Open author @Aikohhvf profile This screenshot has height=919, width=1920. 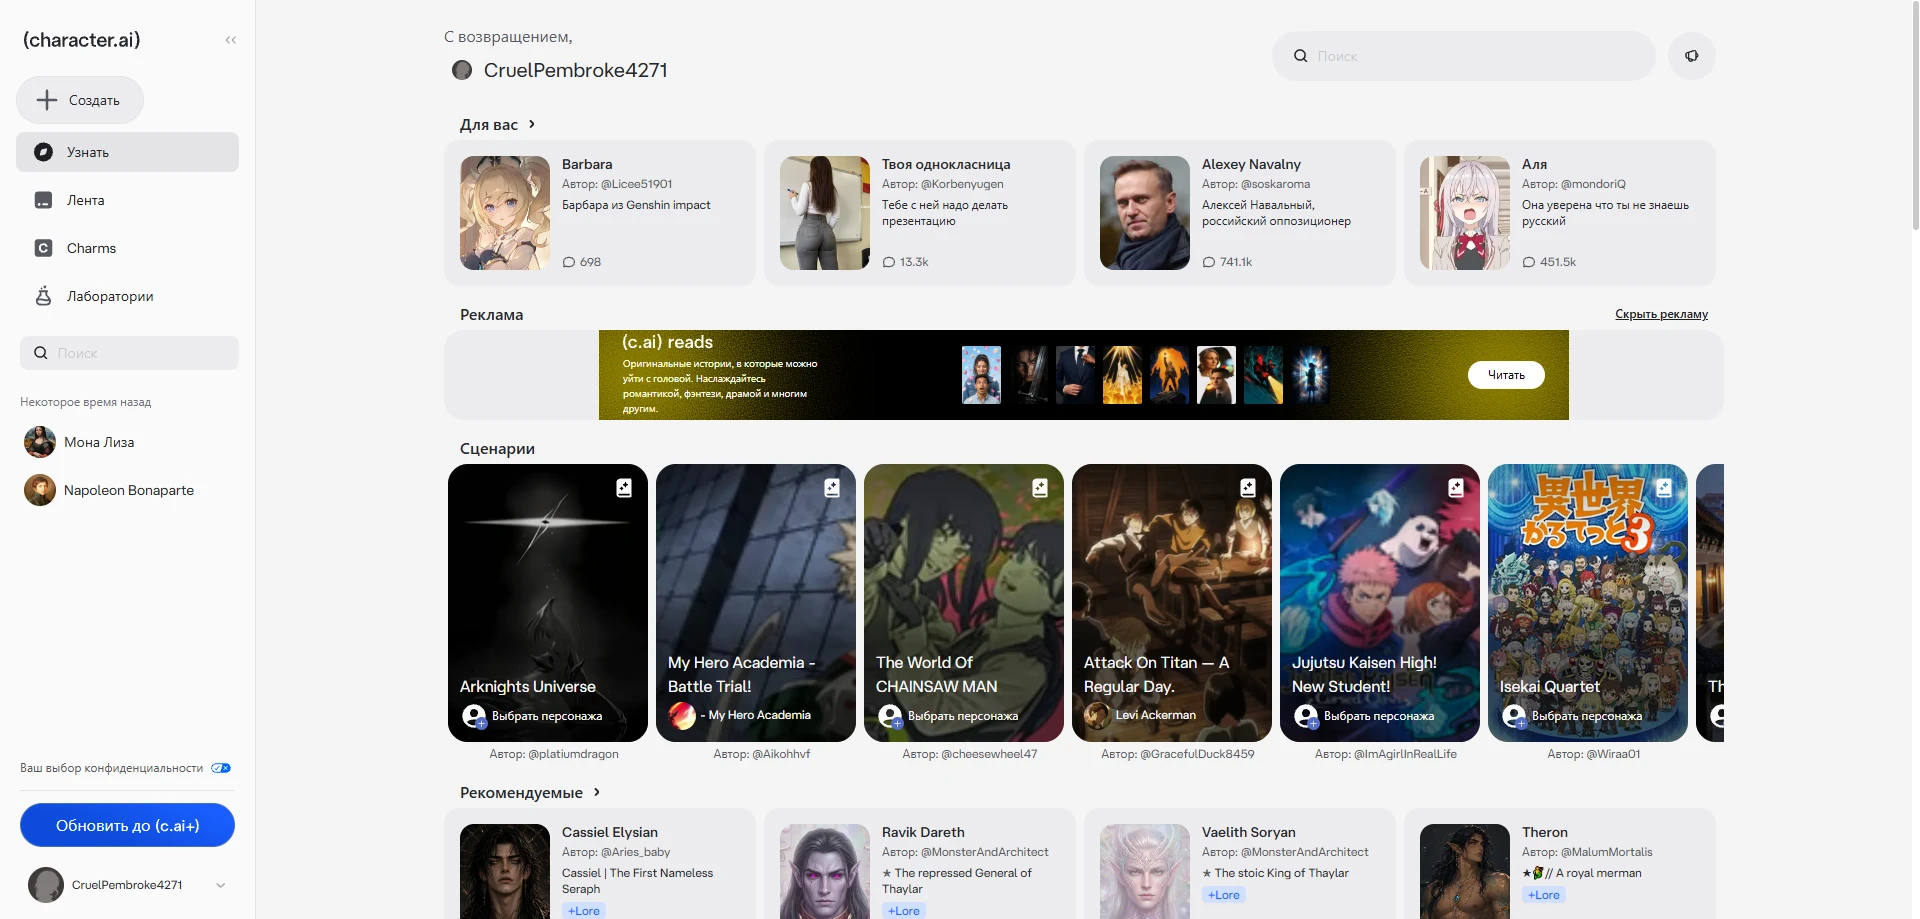pos(762,754)
